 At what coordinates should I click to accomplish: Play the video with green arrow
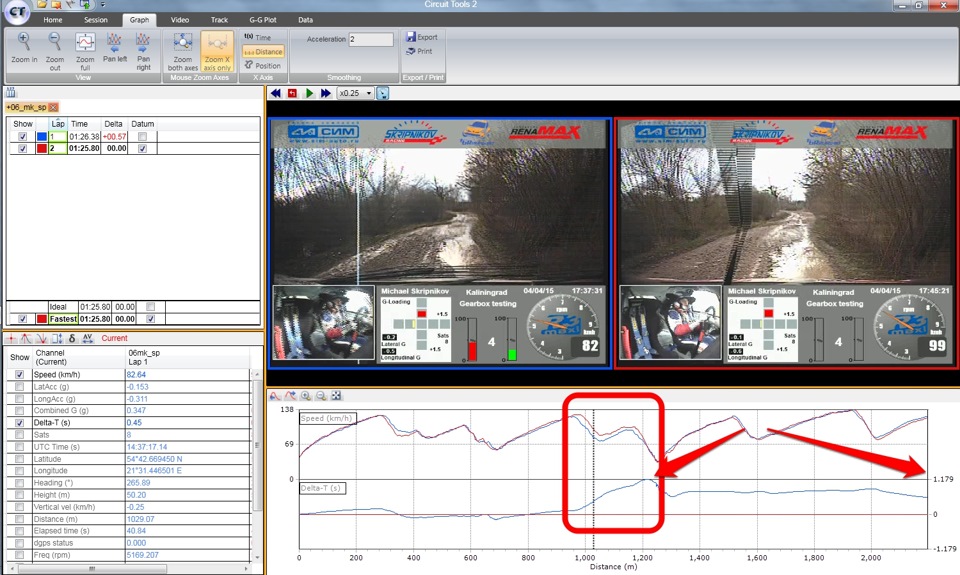pos(309,93)
